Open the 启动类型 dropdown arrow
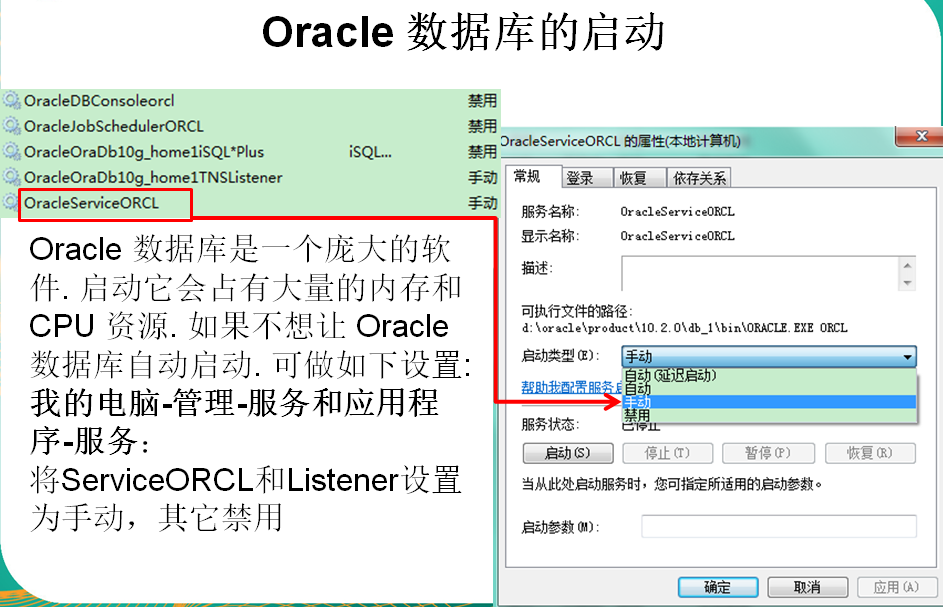This screenshot has height=607, width=943. tap(907, 357)
